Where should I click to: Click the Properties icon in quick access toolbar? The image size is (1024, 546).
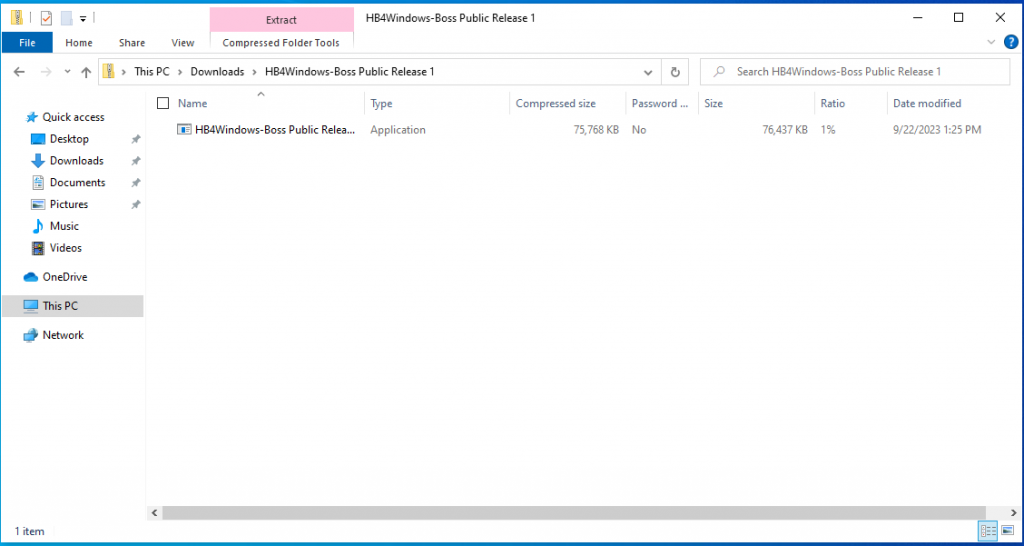tap(46, 18)
